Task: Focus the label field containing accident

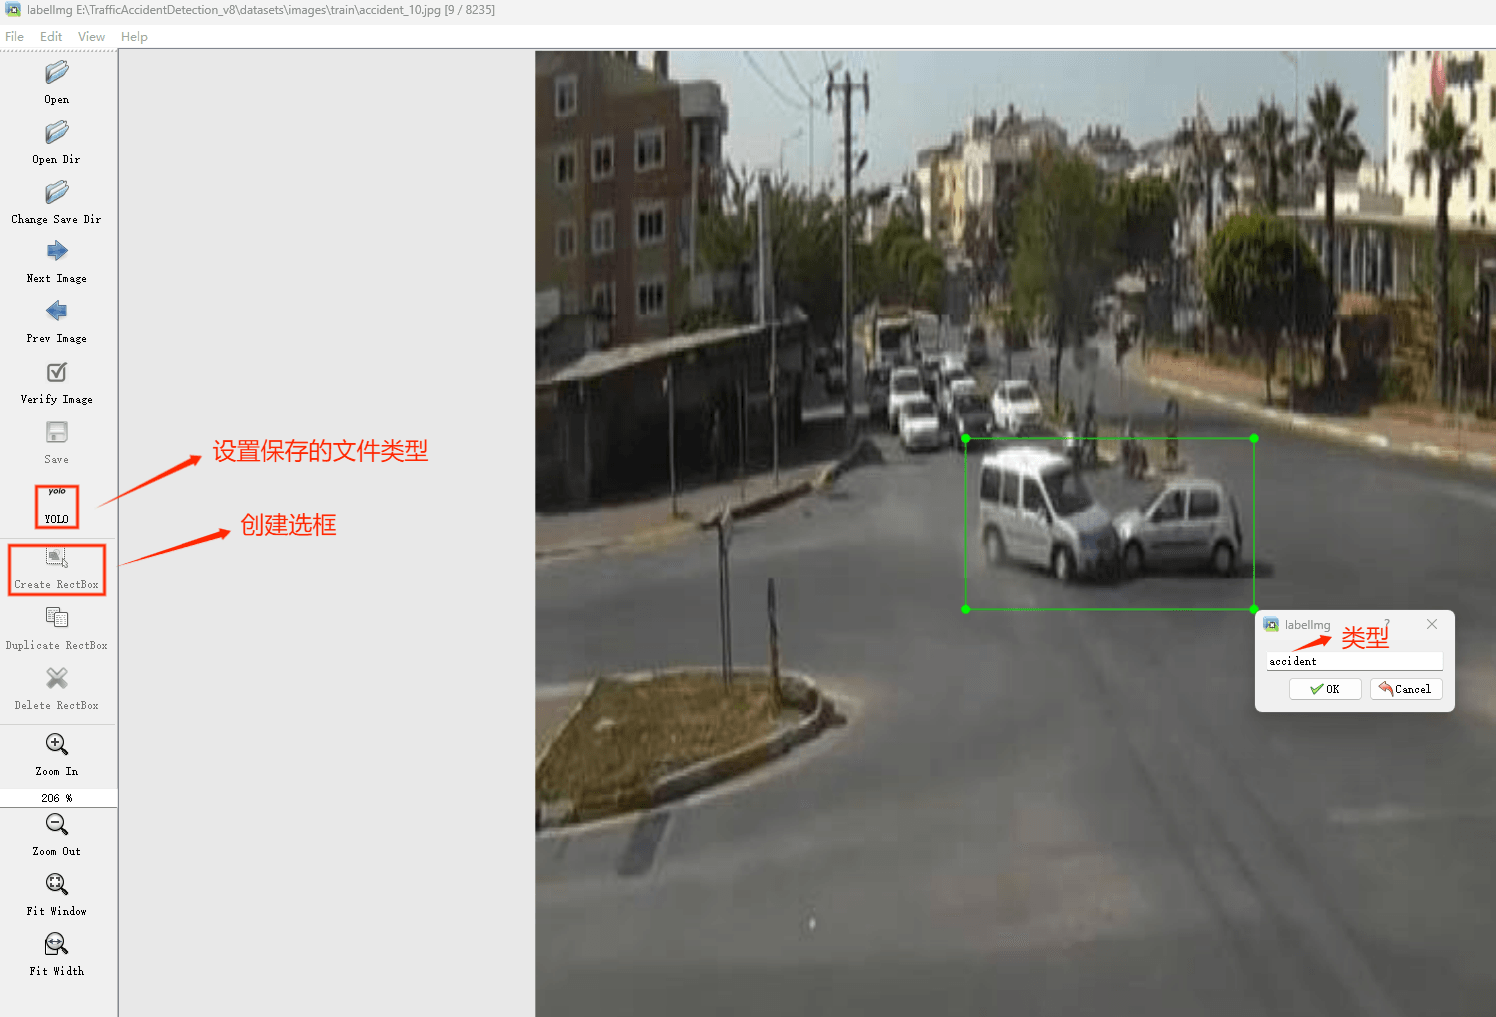Action: pos(1355,661)
